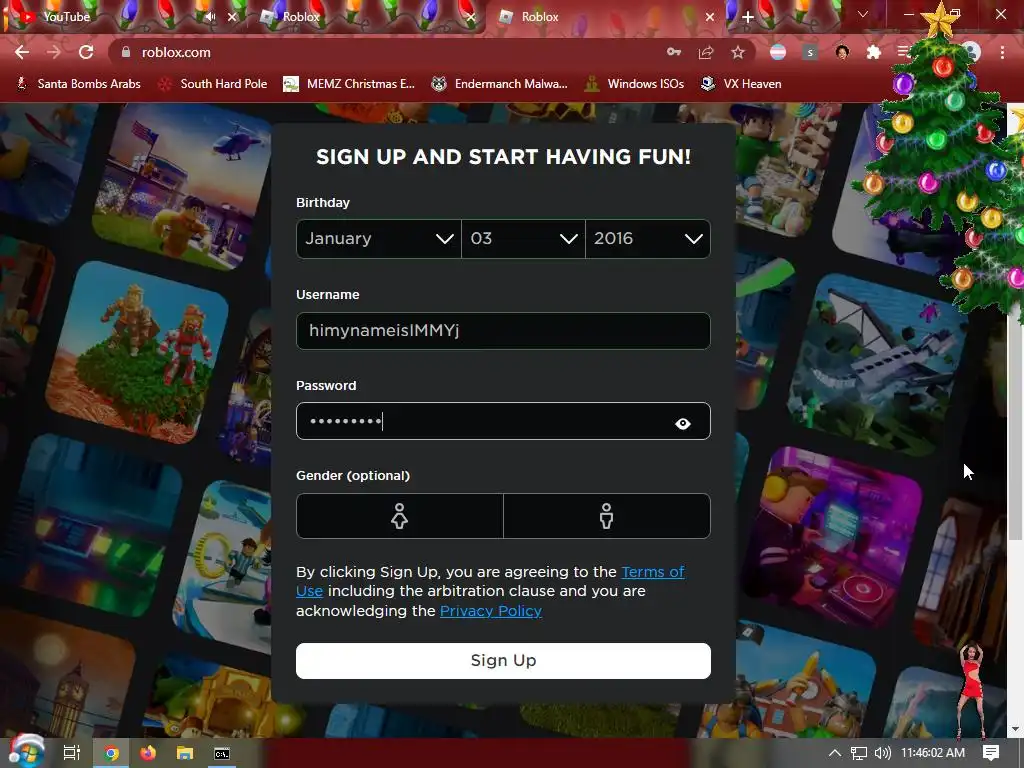Mute the YouTube tab audio icon
Screen dimensions: 1024x768
pos(210,17)
